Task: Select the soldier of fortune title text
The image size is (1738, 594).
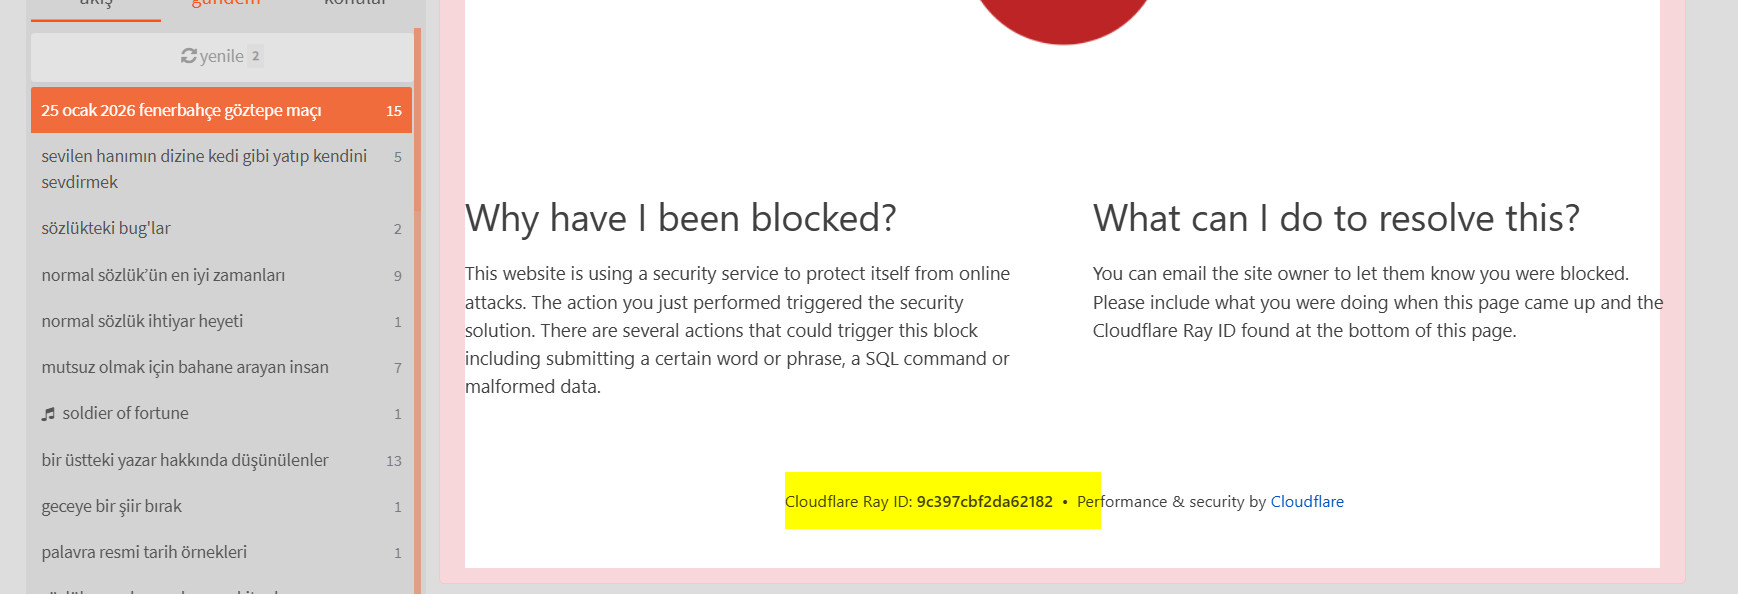Action: (x=125, y=413)
